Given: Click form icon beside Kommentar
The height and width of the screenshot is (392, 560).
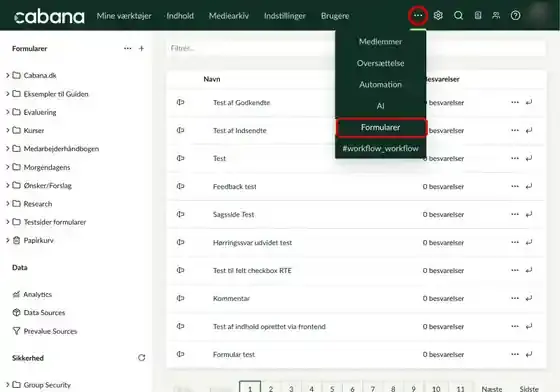Looking at the screenshot, I should [x=180, y=298].
